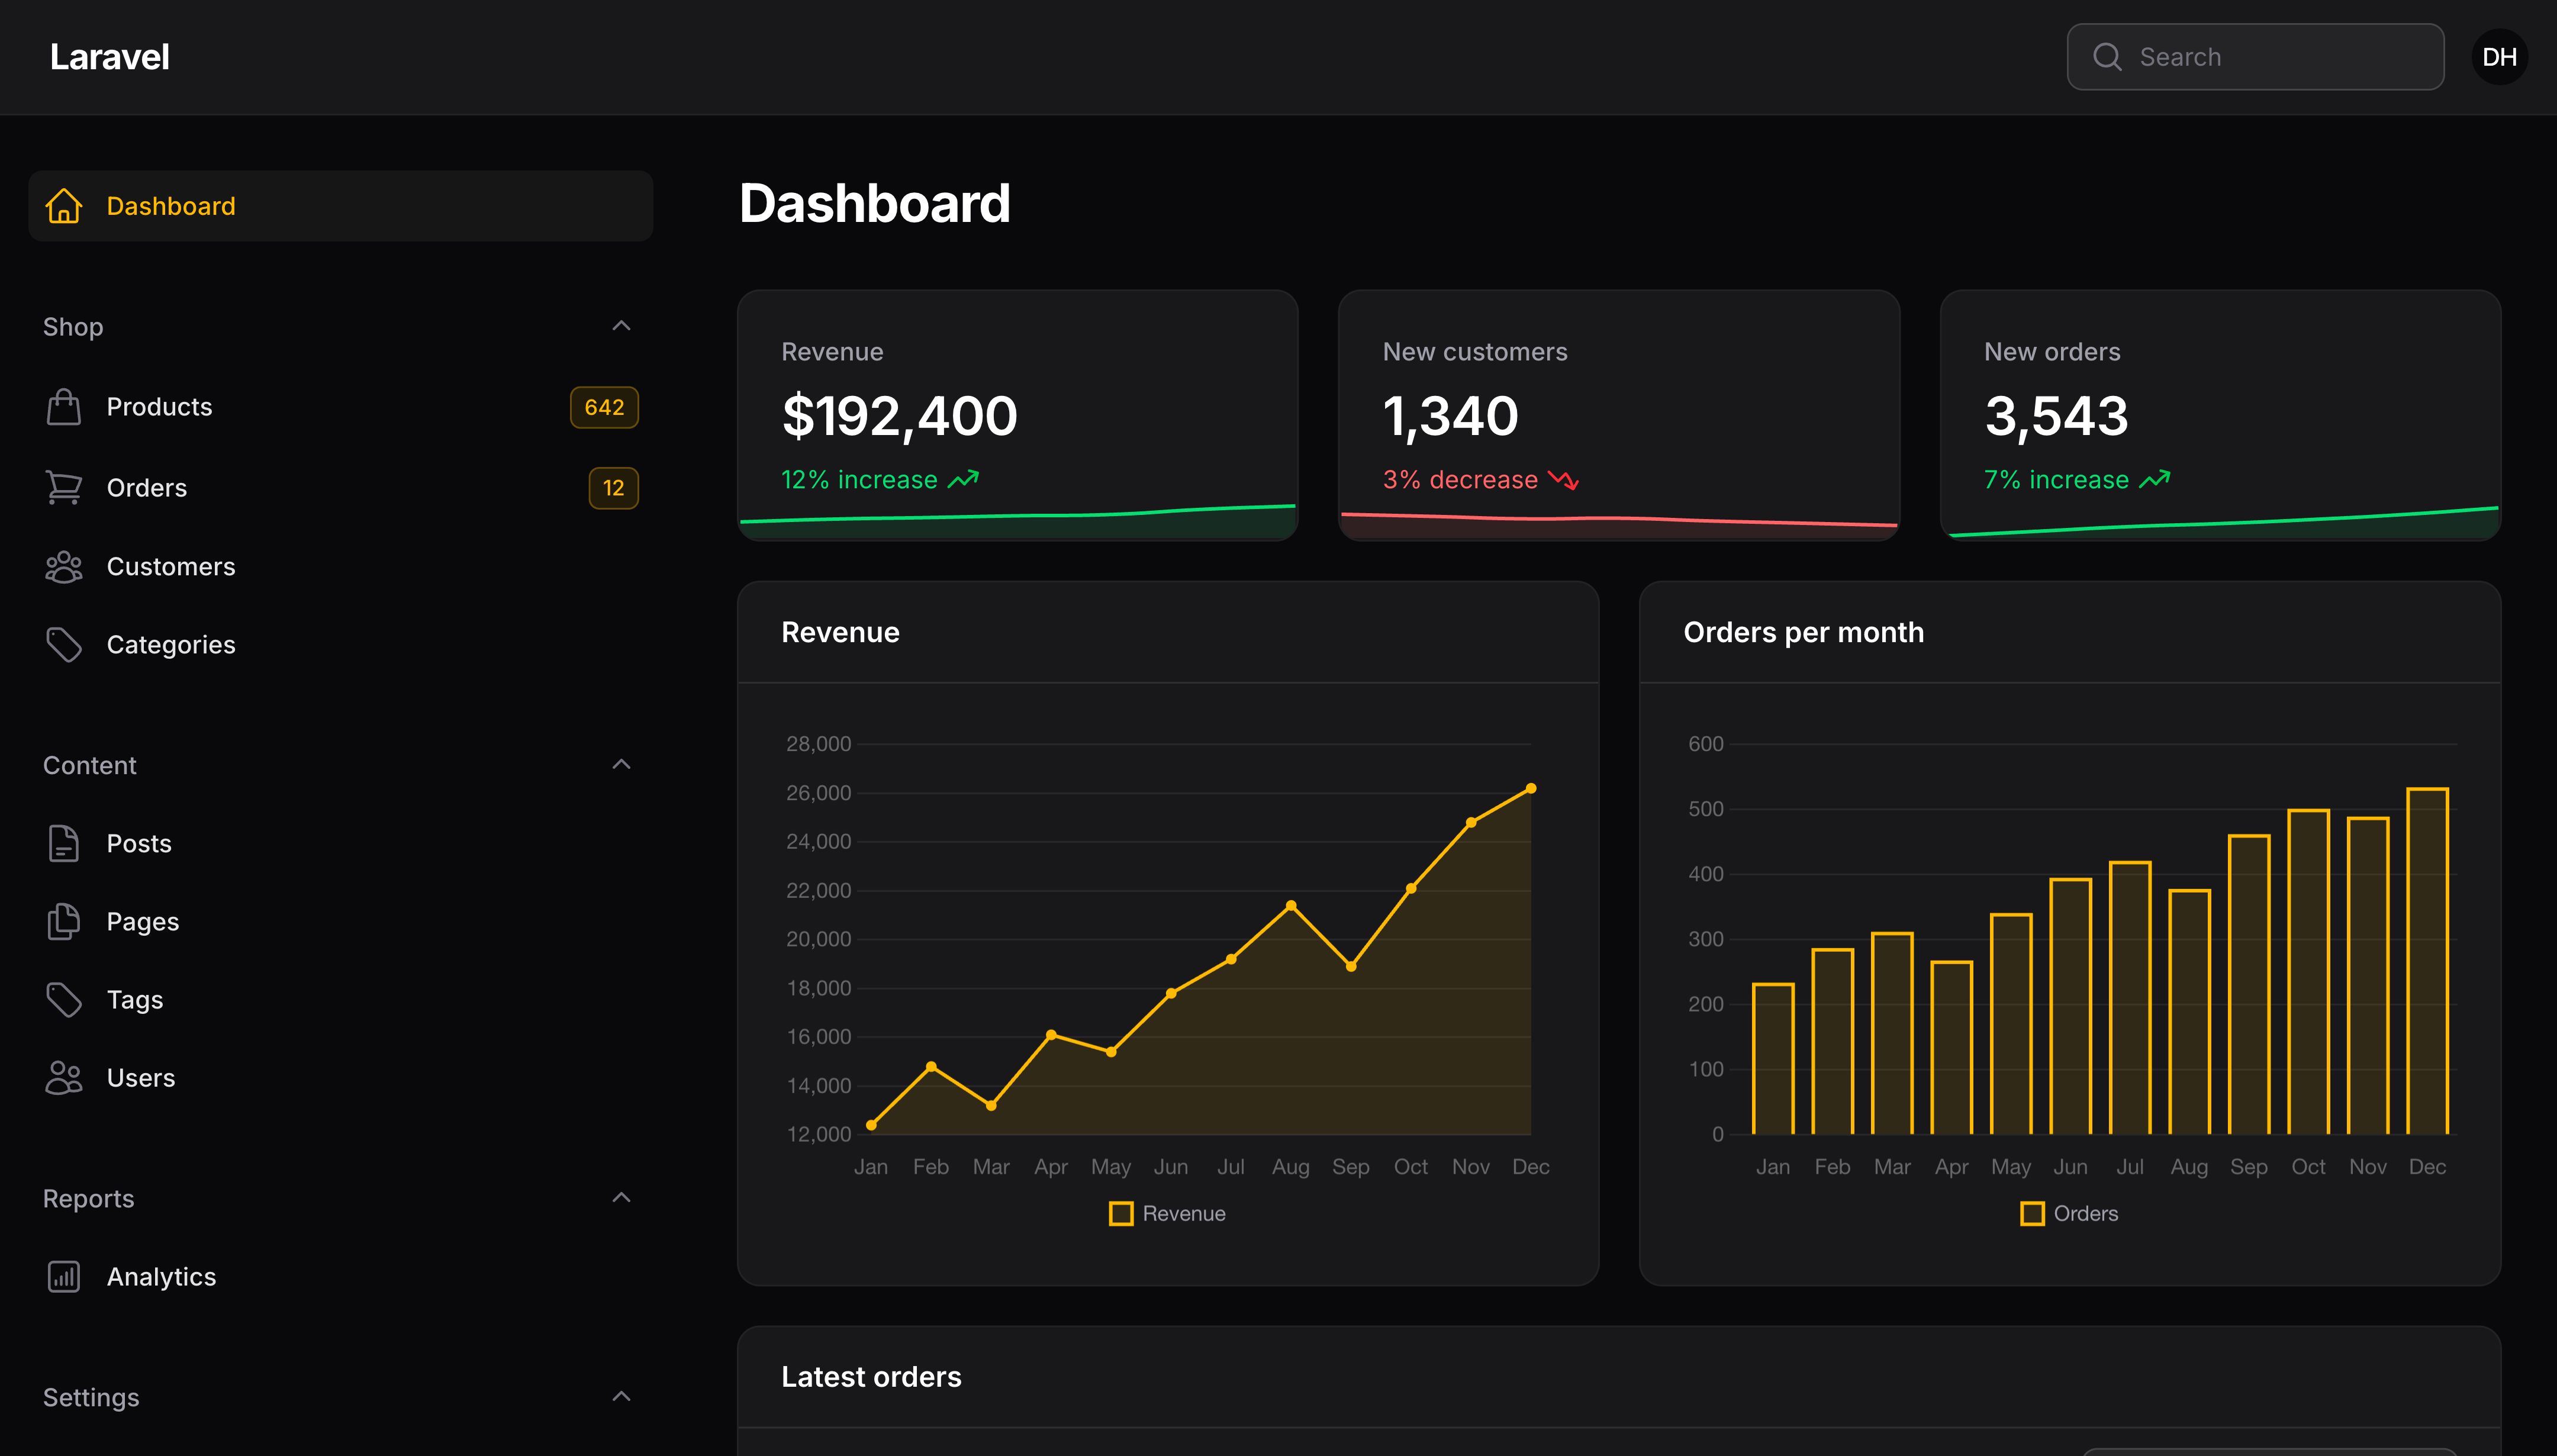
Task: Click the Tags tag icon
Action: (x=64, y=999)
